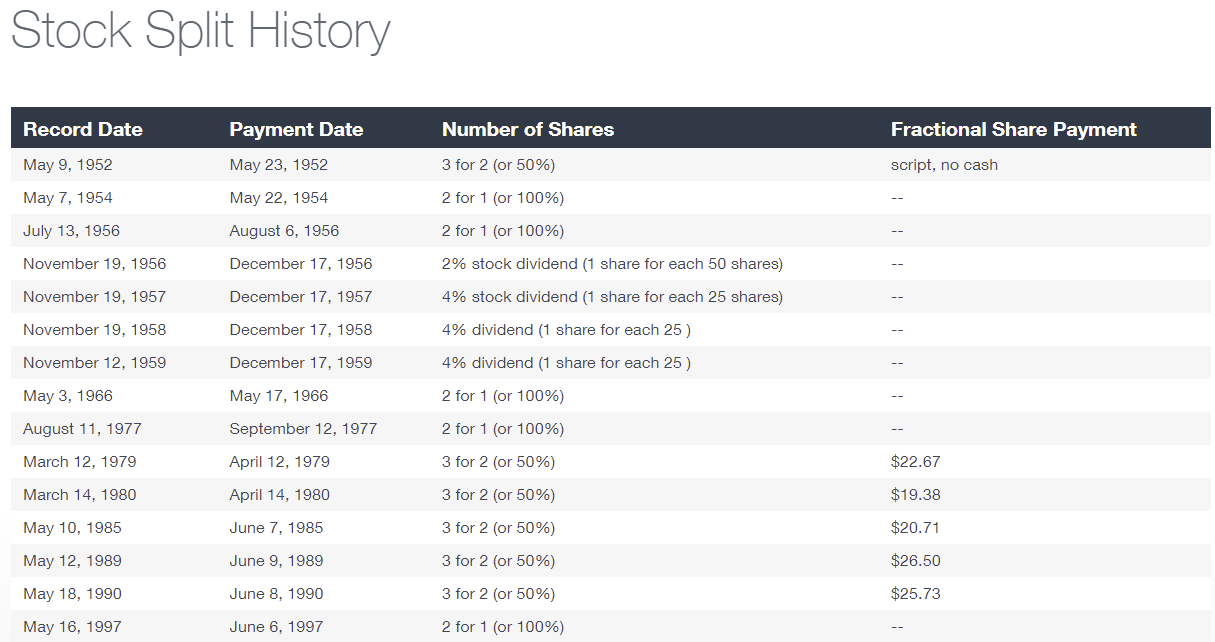1215x642 pixels.
Task: Click the August 11, 1977 record date
Action: pyautogui.click(x=82, y=429)
